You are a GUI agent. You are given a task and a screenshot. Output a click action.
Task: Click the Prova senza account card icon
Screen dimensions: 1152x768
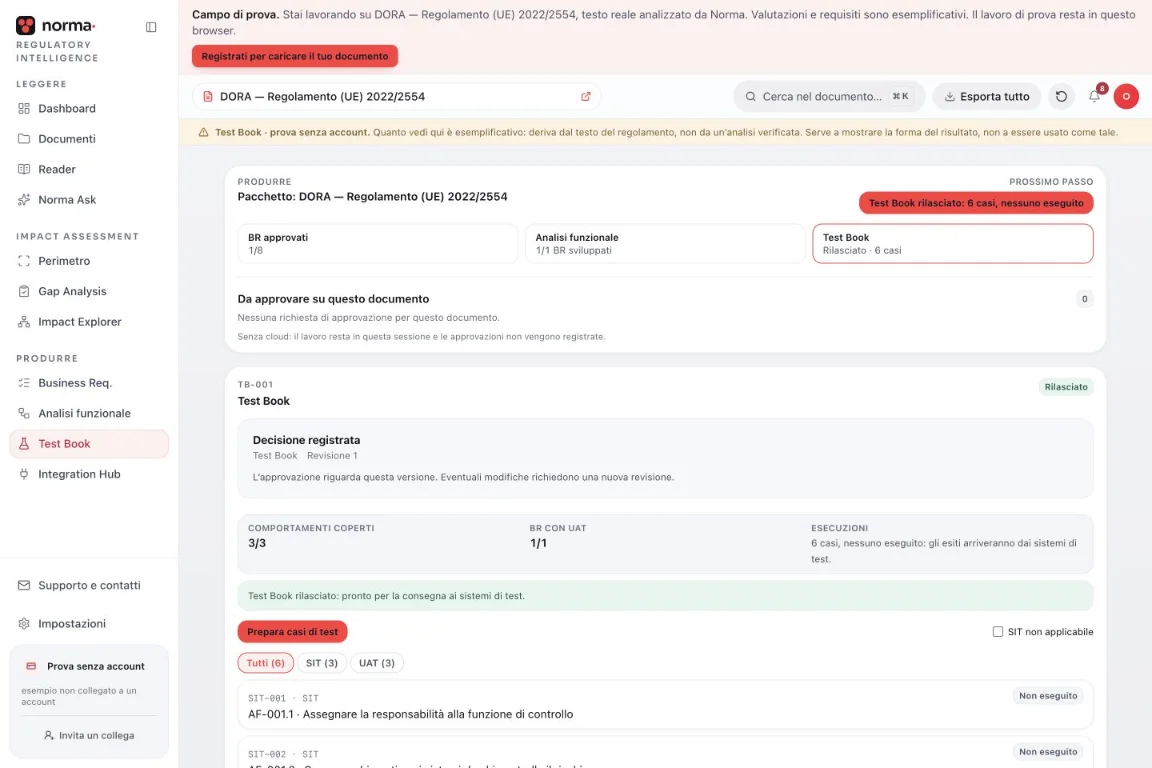pos(31,667)
